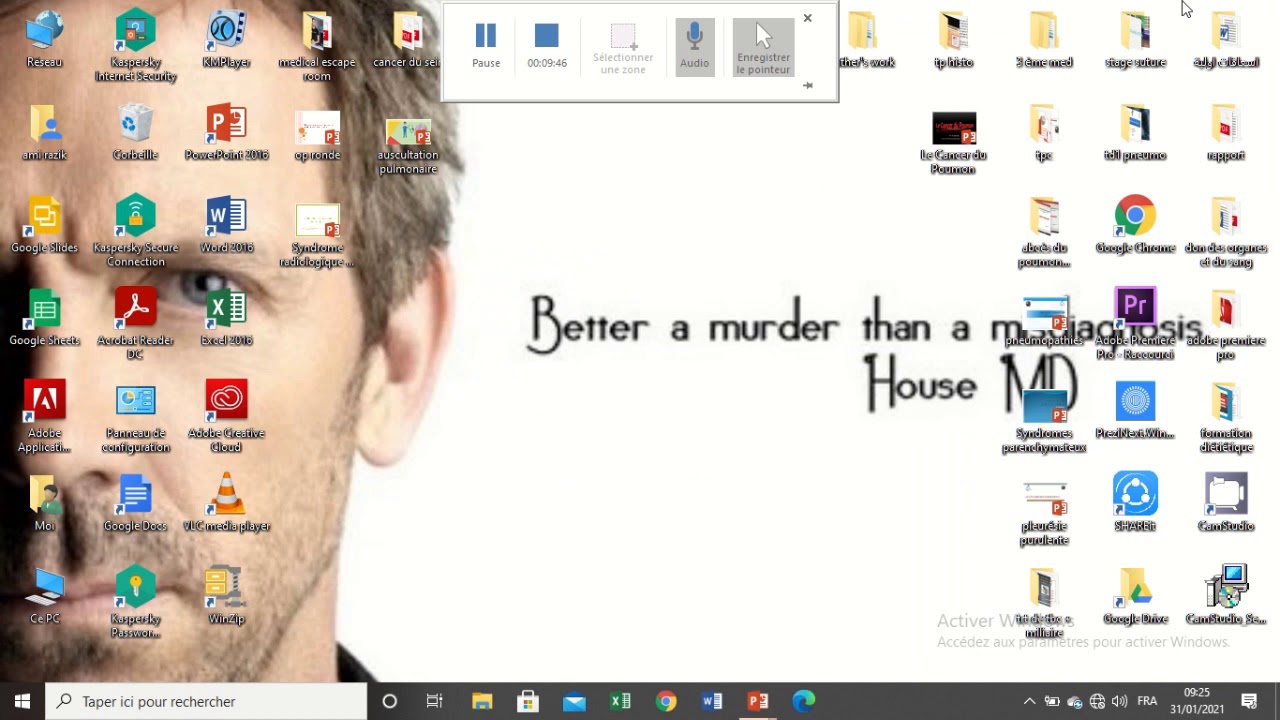Image resolution: width=1280 pixels, height=720 pixels.
Task: Select the stage suture folder
Action: click(1135, 40)
